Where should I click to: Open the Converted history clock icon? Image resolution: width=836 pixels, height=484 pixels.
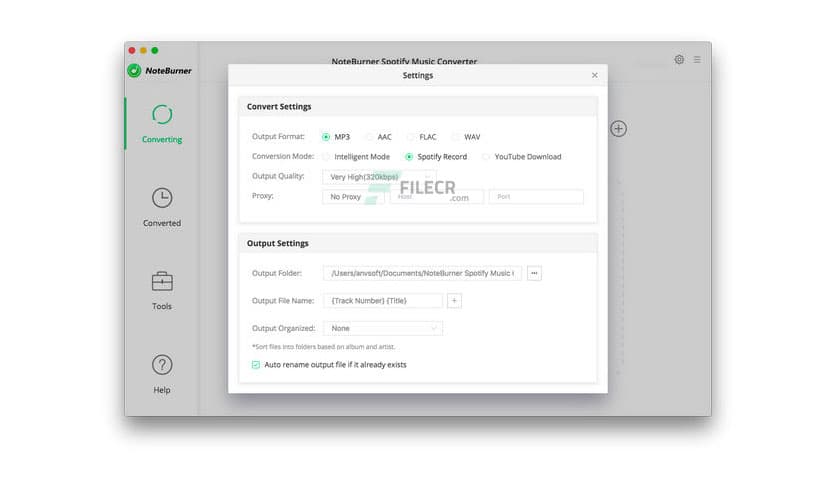tap(162, 198)
